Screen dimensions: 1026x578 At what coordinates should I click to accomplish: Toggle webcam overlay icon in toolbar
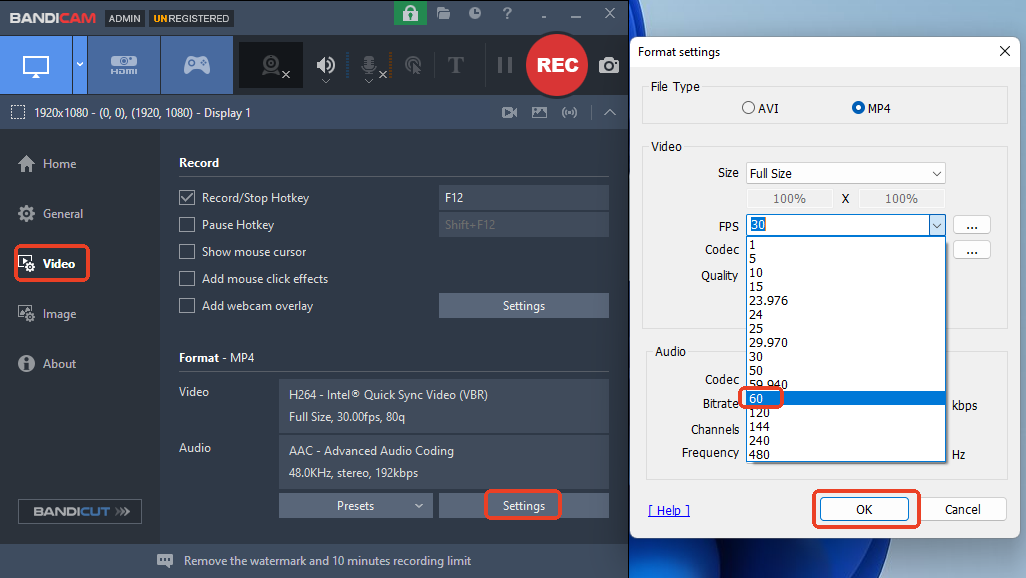pyautogui.click(x=271, y=65)
